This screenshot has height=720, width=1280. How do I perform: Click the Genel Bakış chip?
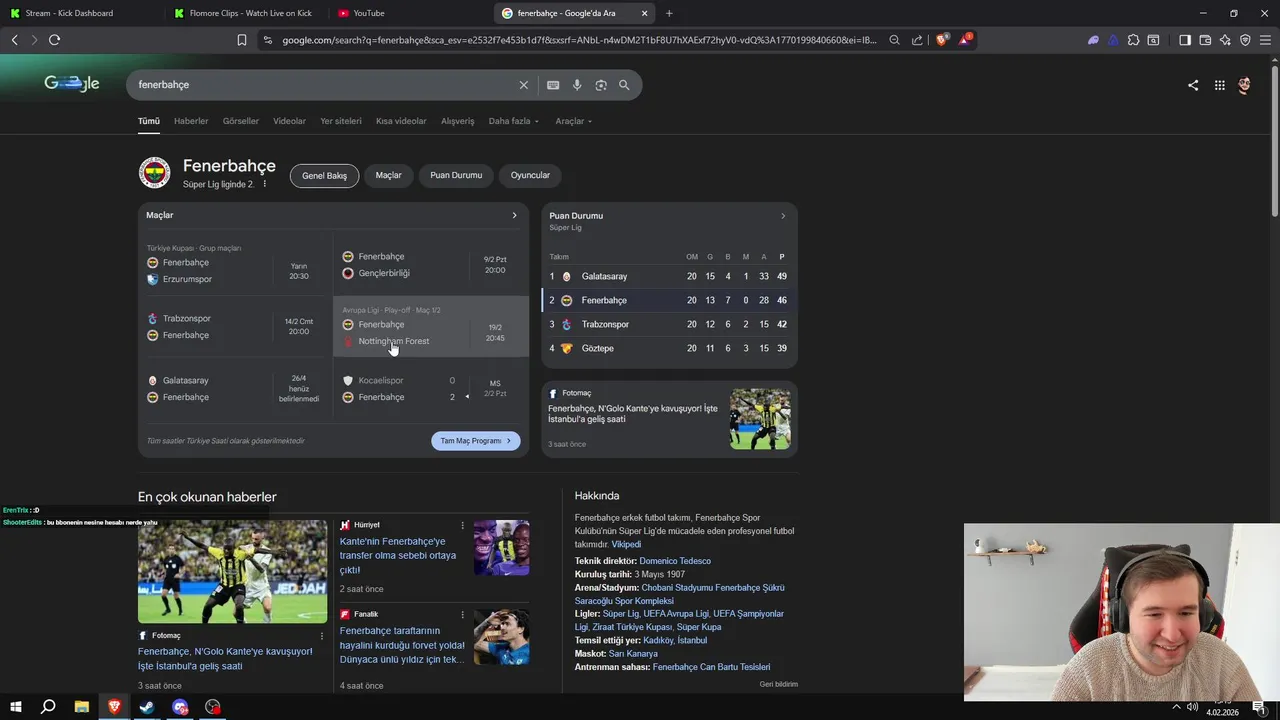[x=324, y=176]
